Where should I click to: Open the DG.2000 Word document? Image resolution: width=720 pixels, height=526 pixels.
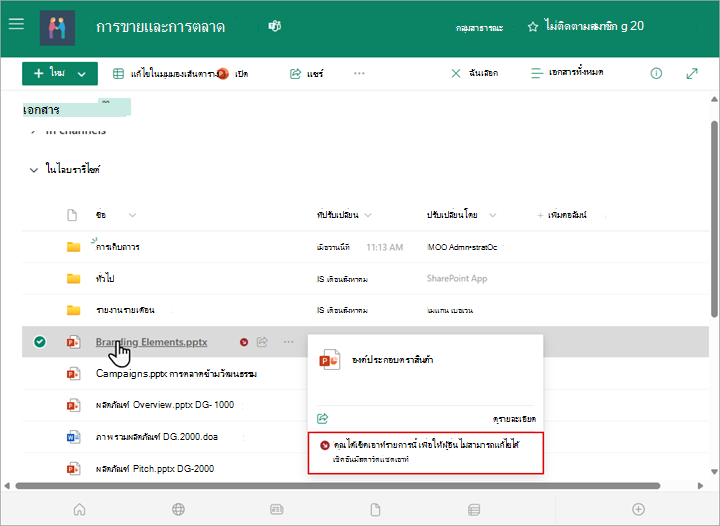coord(157,436)
